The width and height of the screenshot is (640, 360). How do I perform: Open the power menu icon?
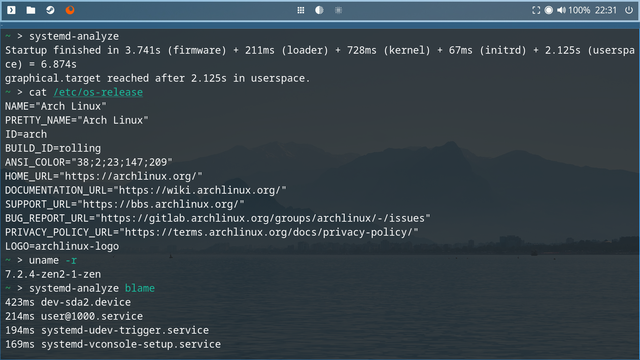tap(629, 10)
